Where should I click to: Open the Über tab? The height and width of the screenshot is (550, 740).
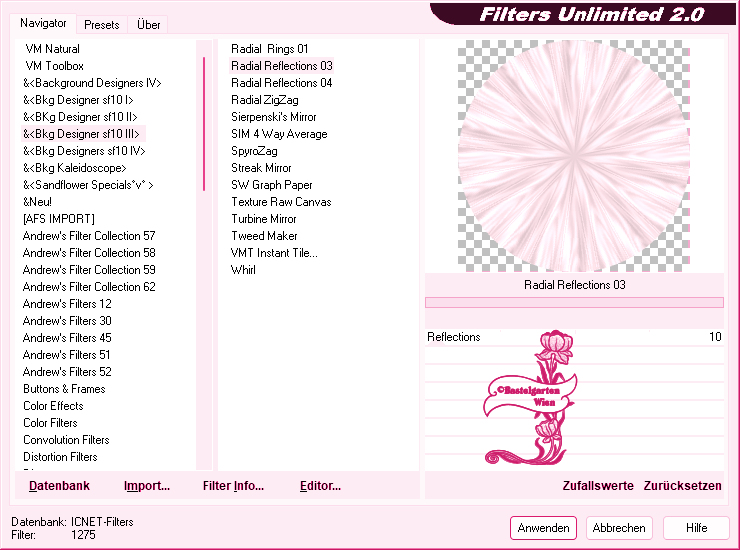(148, 25)
